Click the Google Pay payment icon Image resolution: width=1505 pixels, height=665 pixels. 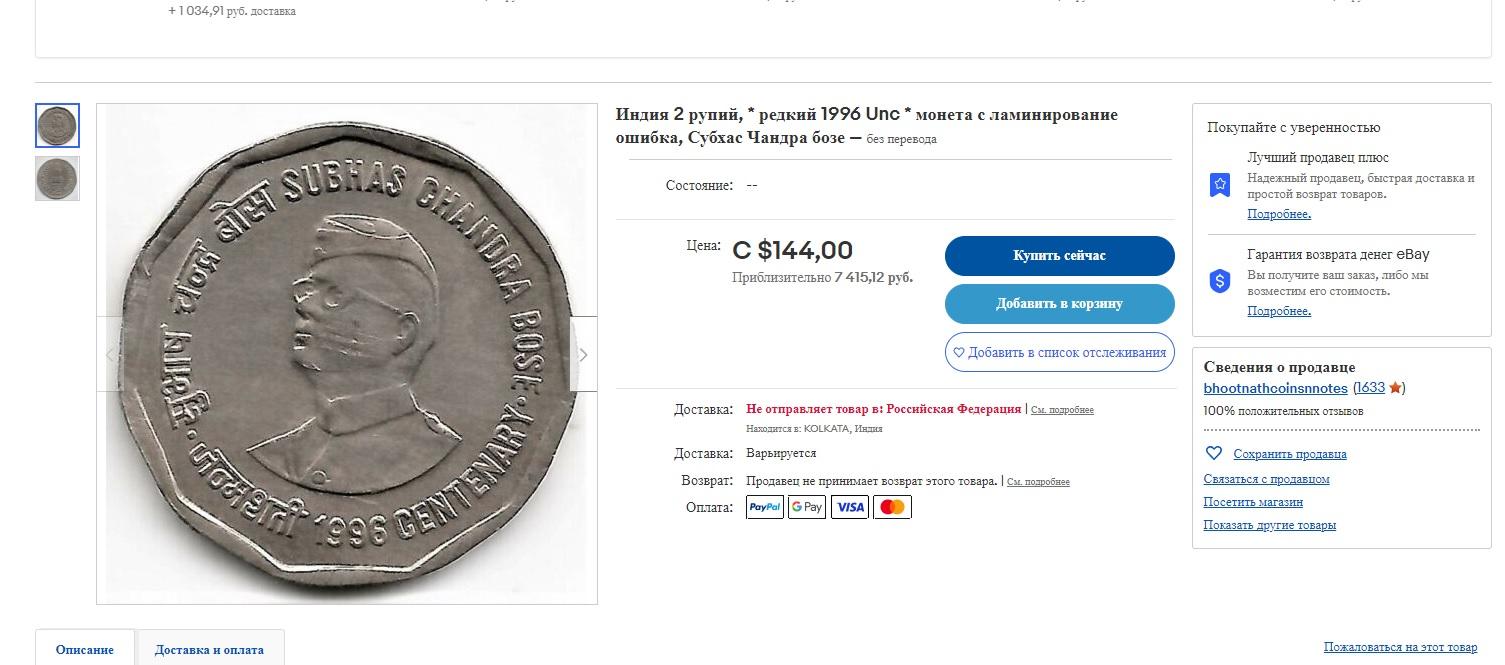click(x=807, y=508)
